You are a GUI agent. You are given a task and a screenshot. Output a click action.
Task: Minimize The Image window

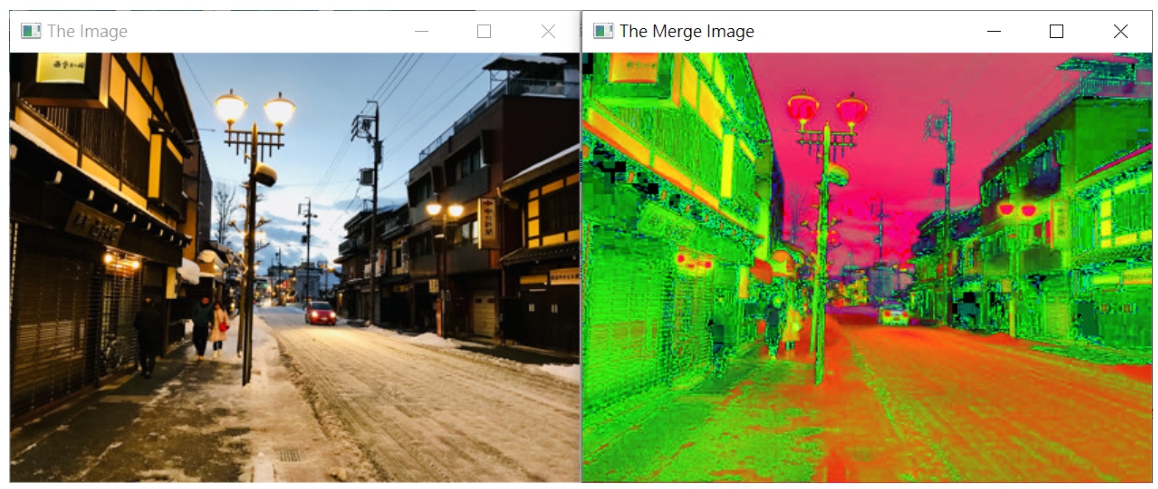click(x=421, y=31)
